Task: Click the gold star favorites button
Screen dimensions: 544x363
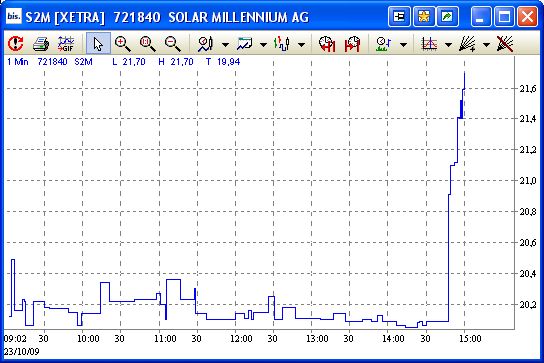Action: [424, 16]
